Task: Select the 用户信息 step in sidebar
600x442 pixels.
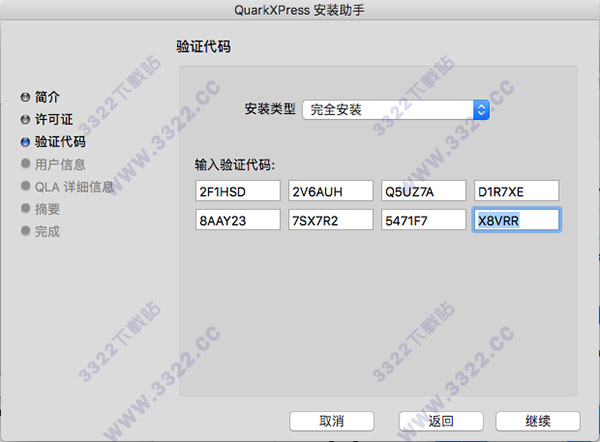Action: [60, 165]
